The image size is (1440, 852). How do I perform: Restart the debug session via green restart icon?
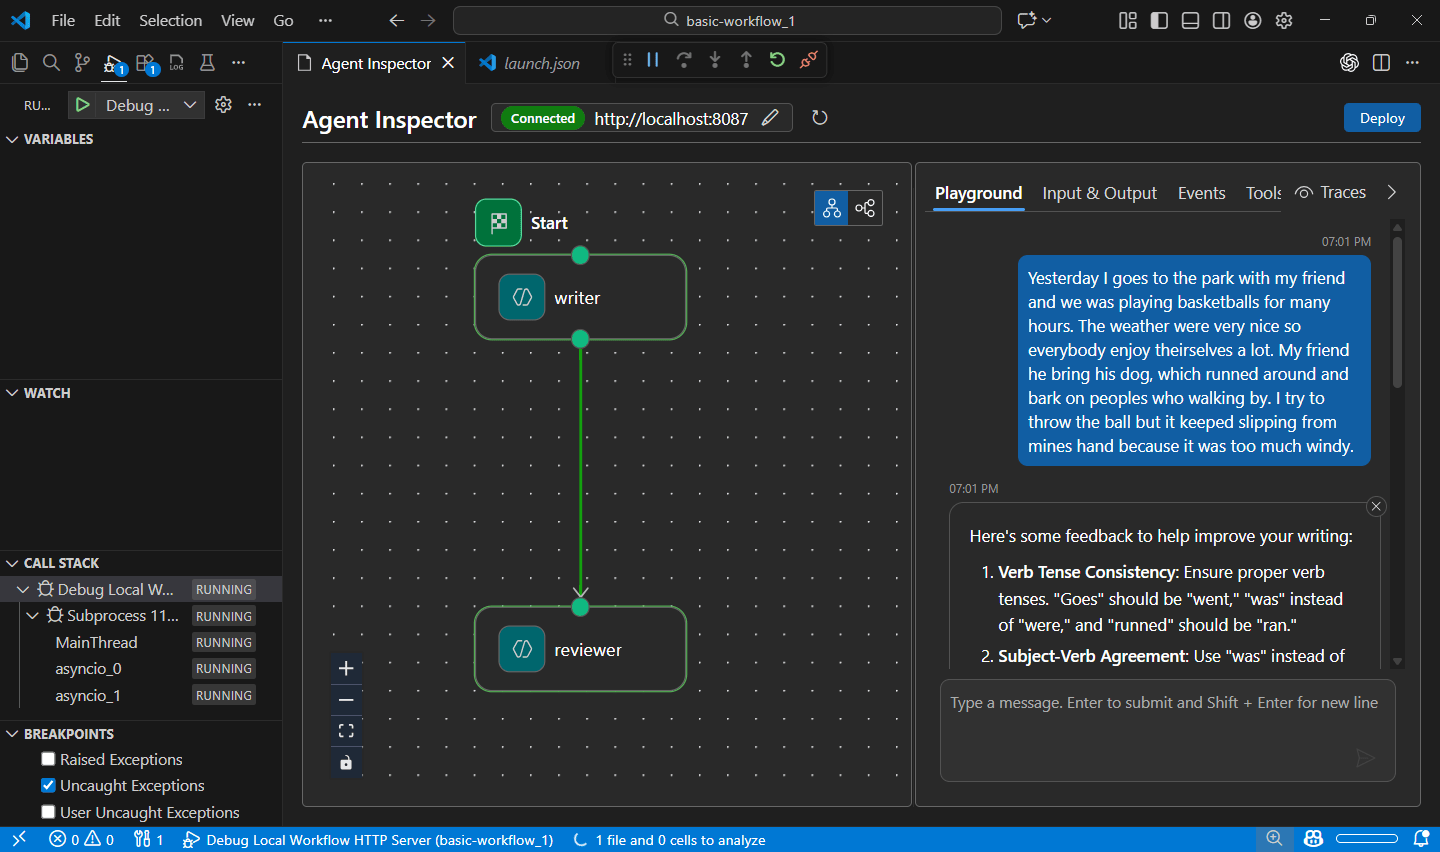click(x=778, y=59)
